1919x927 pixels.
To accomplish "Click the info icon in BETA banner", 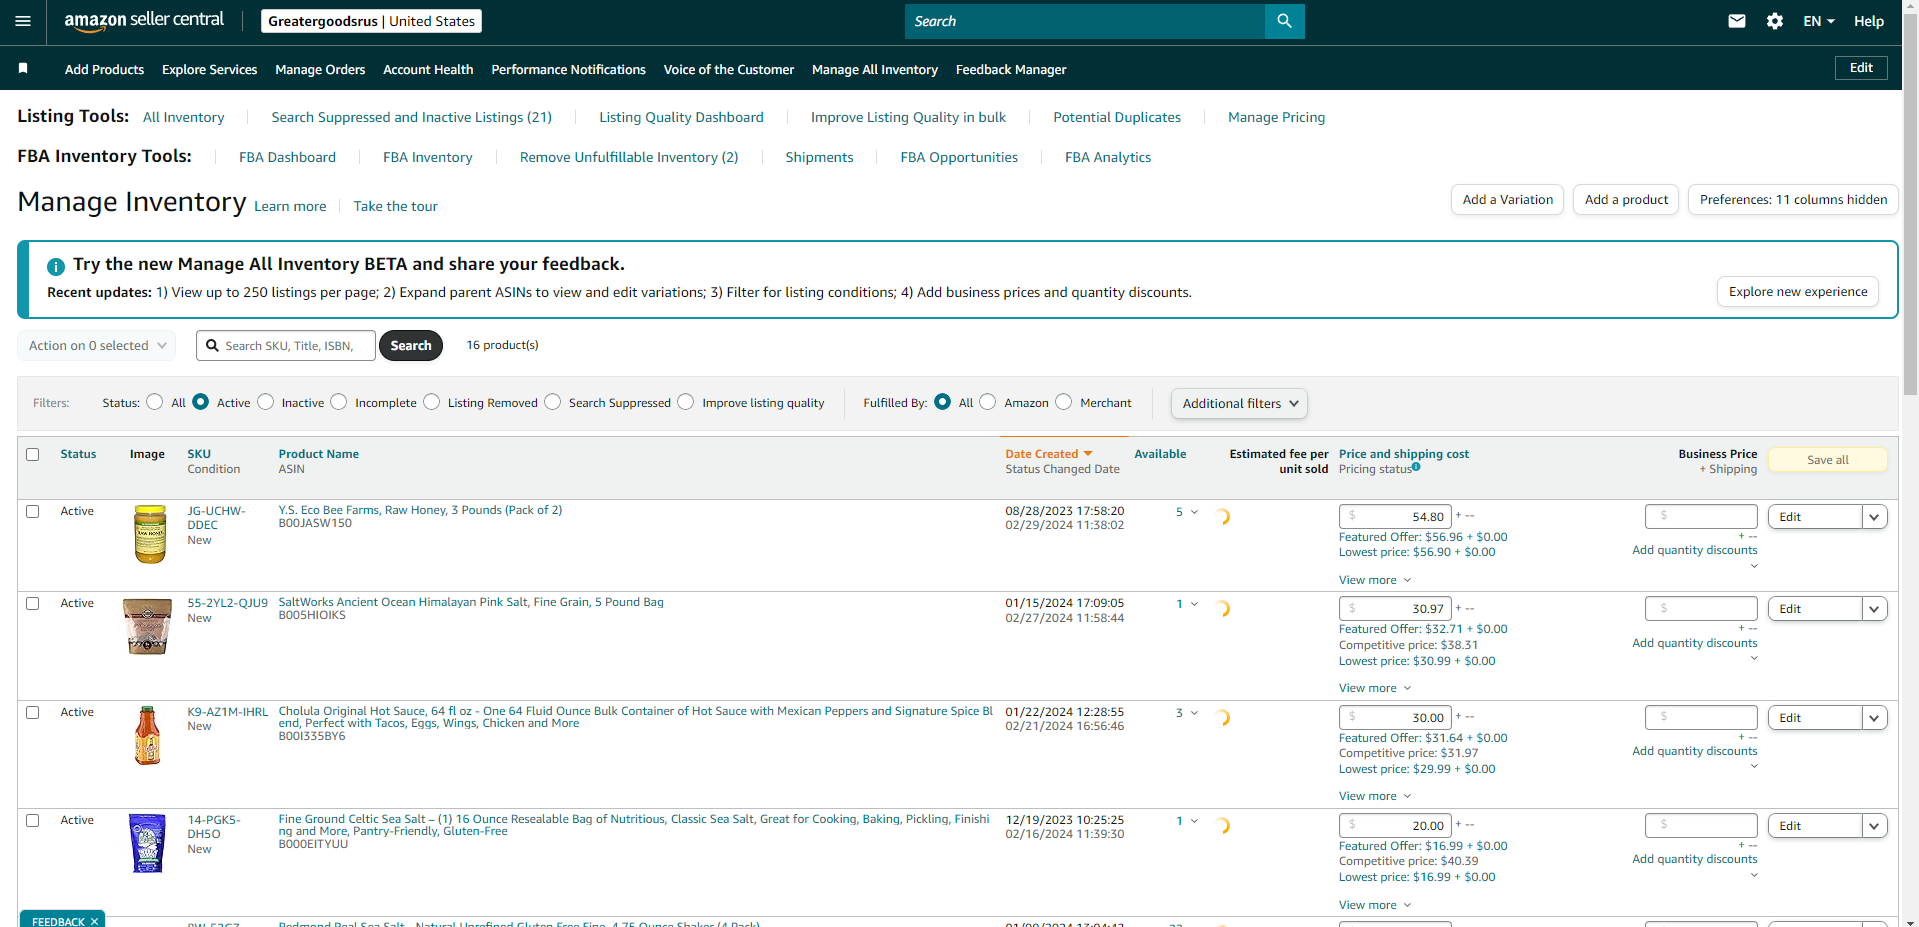I will point(56,266).
